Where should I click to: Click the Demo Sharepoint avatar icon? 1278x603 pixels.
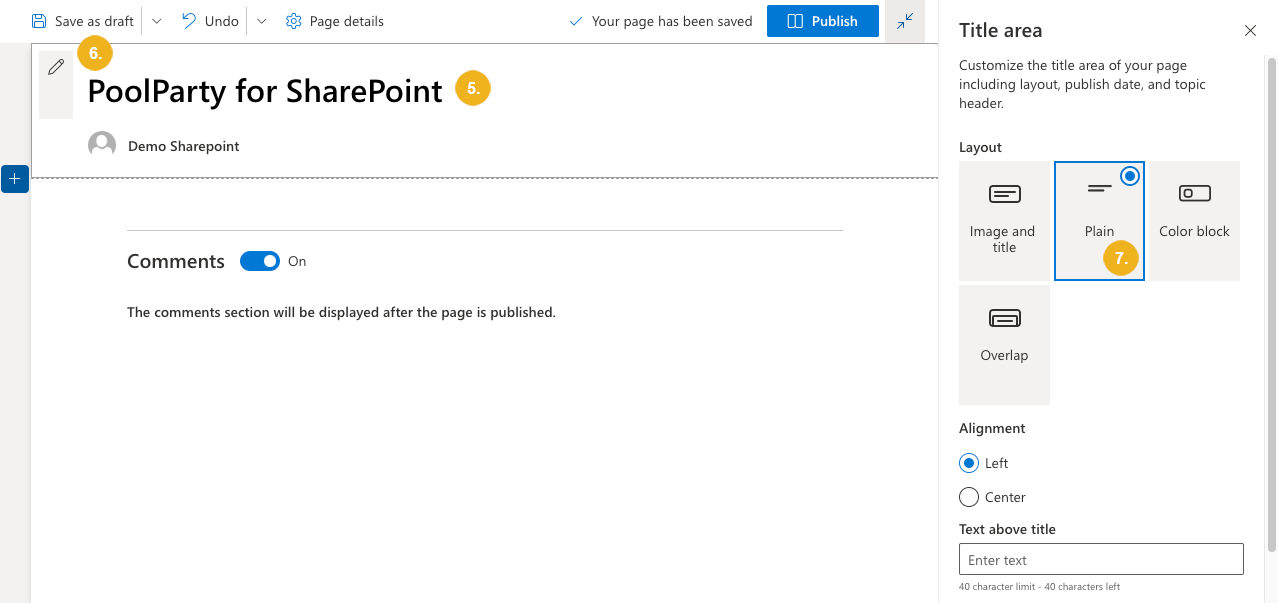pyautogui.click(x=102, y=146)
